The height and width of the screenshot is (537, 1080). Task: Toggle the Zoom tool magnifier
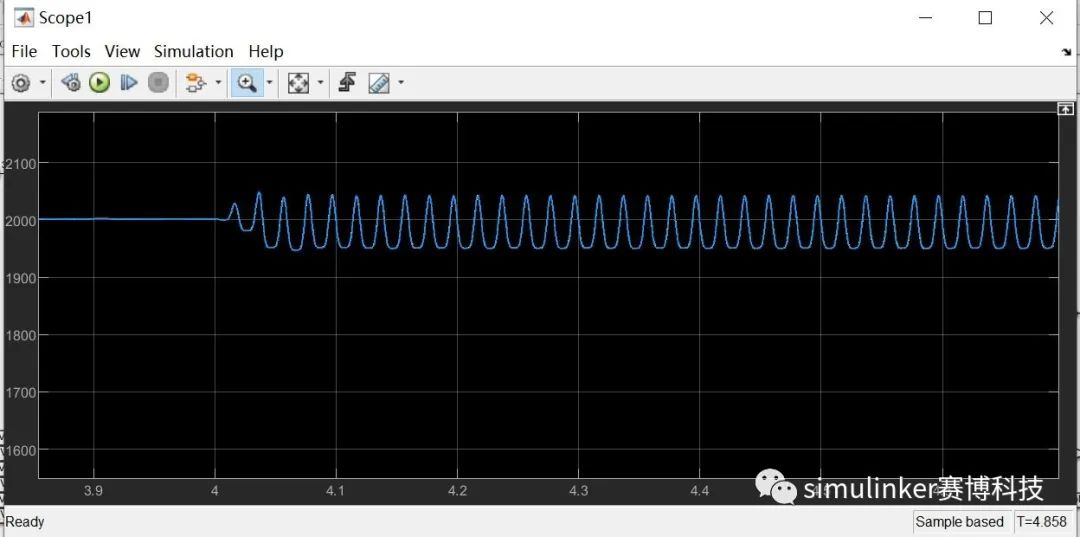(x=247, y=83)
